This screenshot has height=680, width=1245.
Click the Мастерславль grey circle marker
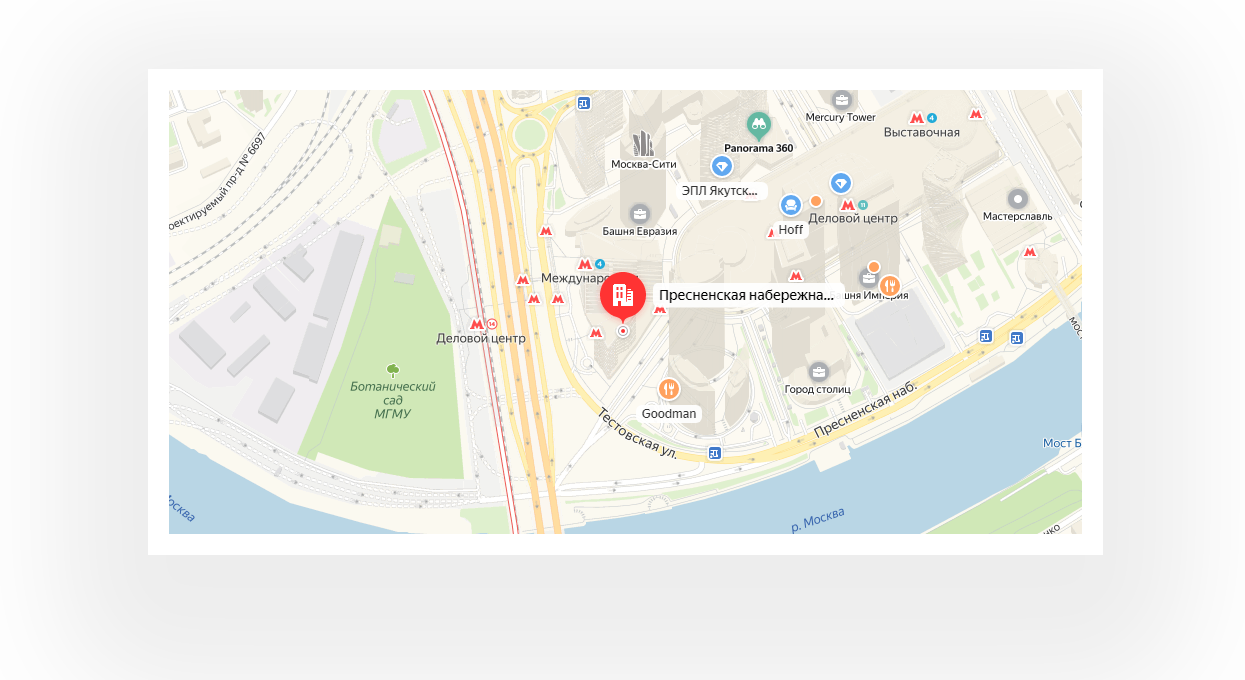click(1018, 199)
